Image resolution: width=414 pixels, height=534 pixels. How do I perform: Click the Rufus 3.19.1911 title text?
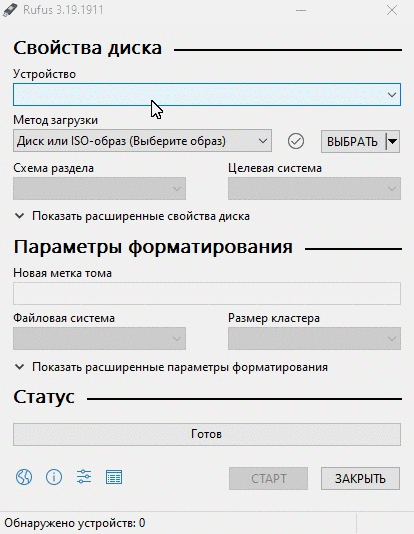click(63, 10)
